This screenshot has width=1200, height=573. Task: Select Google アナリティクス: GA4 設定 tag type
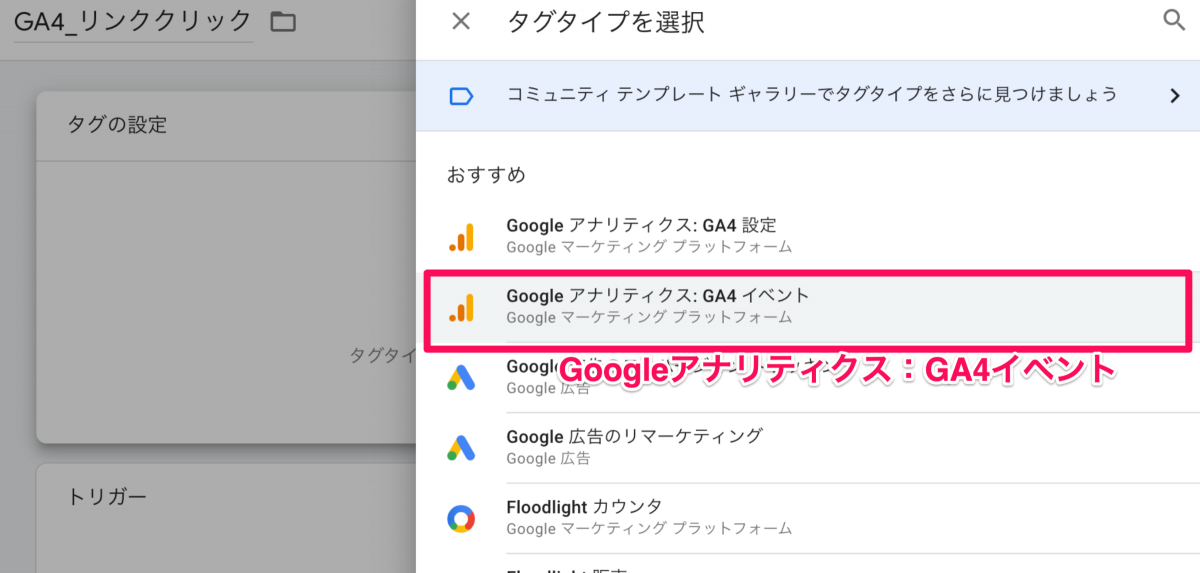click(x=641, y=226)
